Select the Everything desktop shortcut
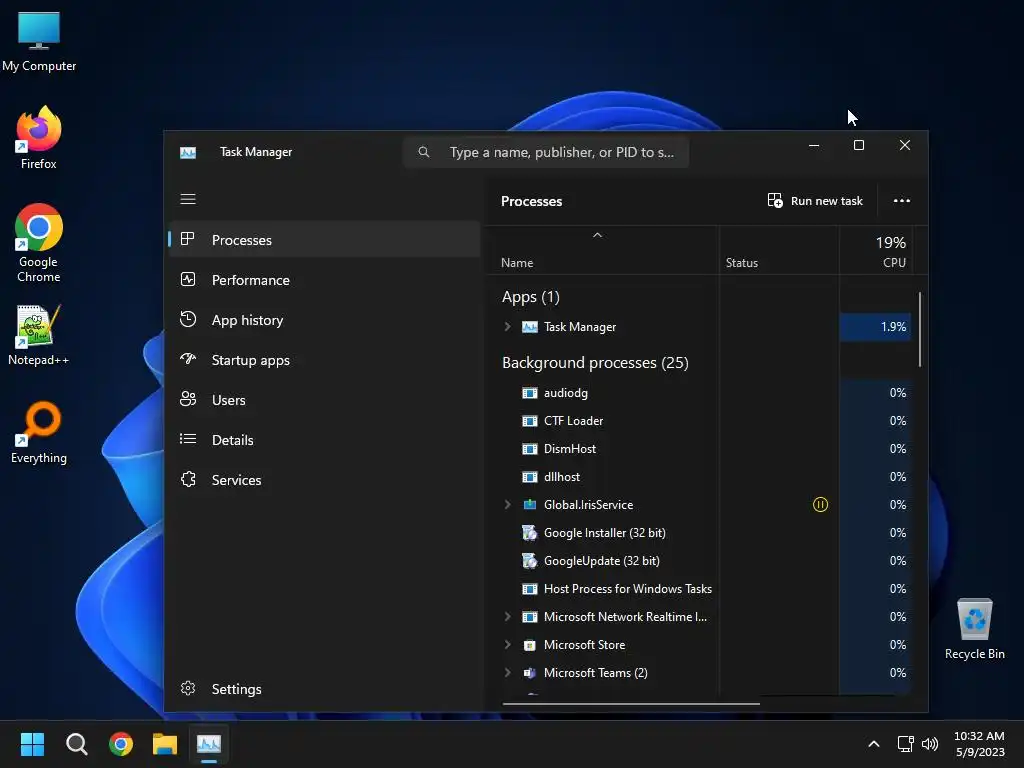The width and height of the screenshot is (1024, 768). pos(39,433)
